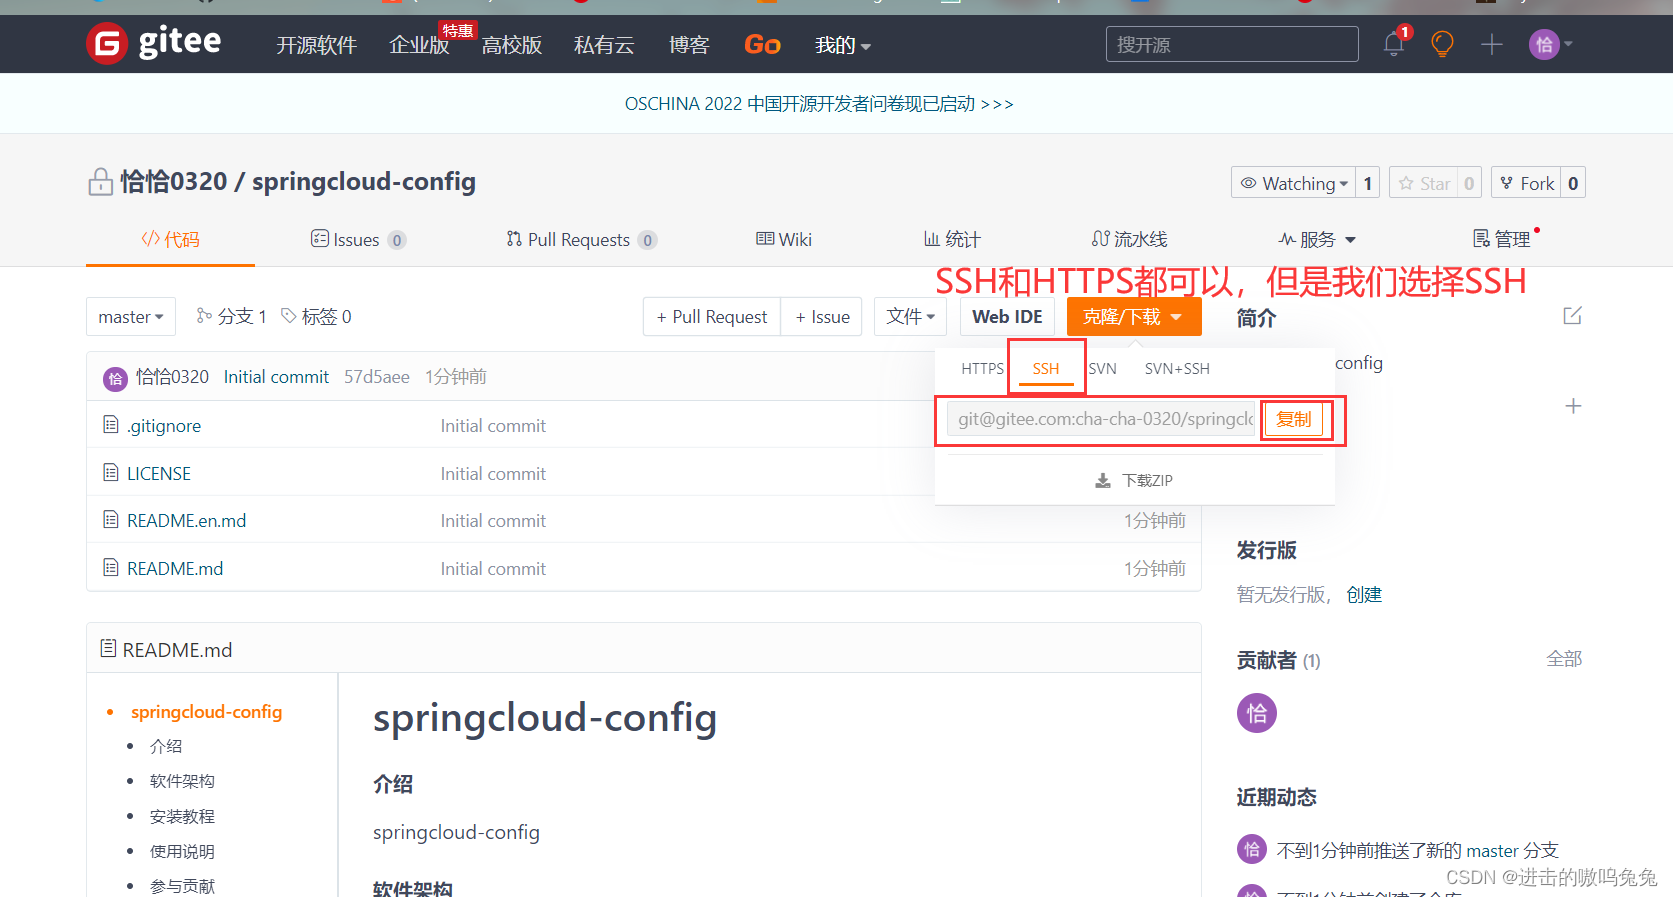Click the commit author avatar 恰恰0320

(x=115, y=378)
